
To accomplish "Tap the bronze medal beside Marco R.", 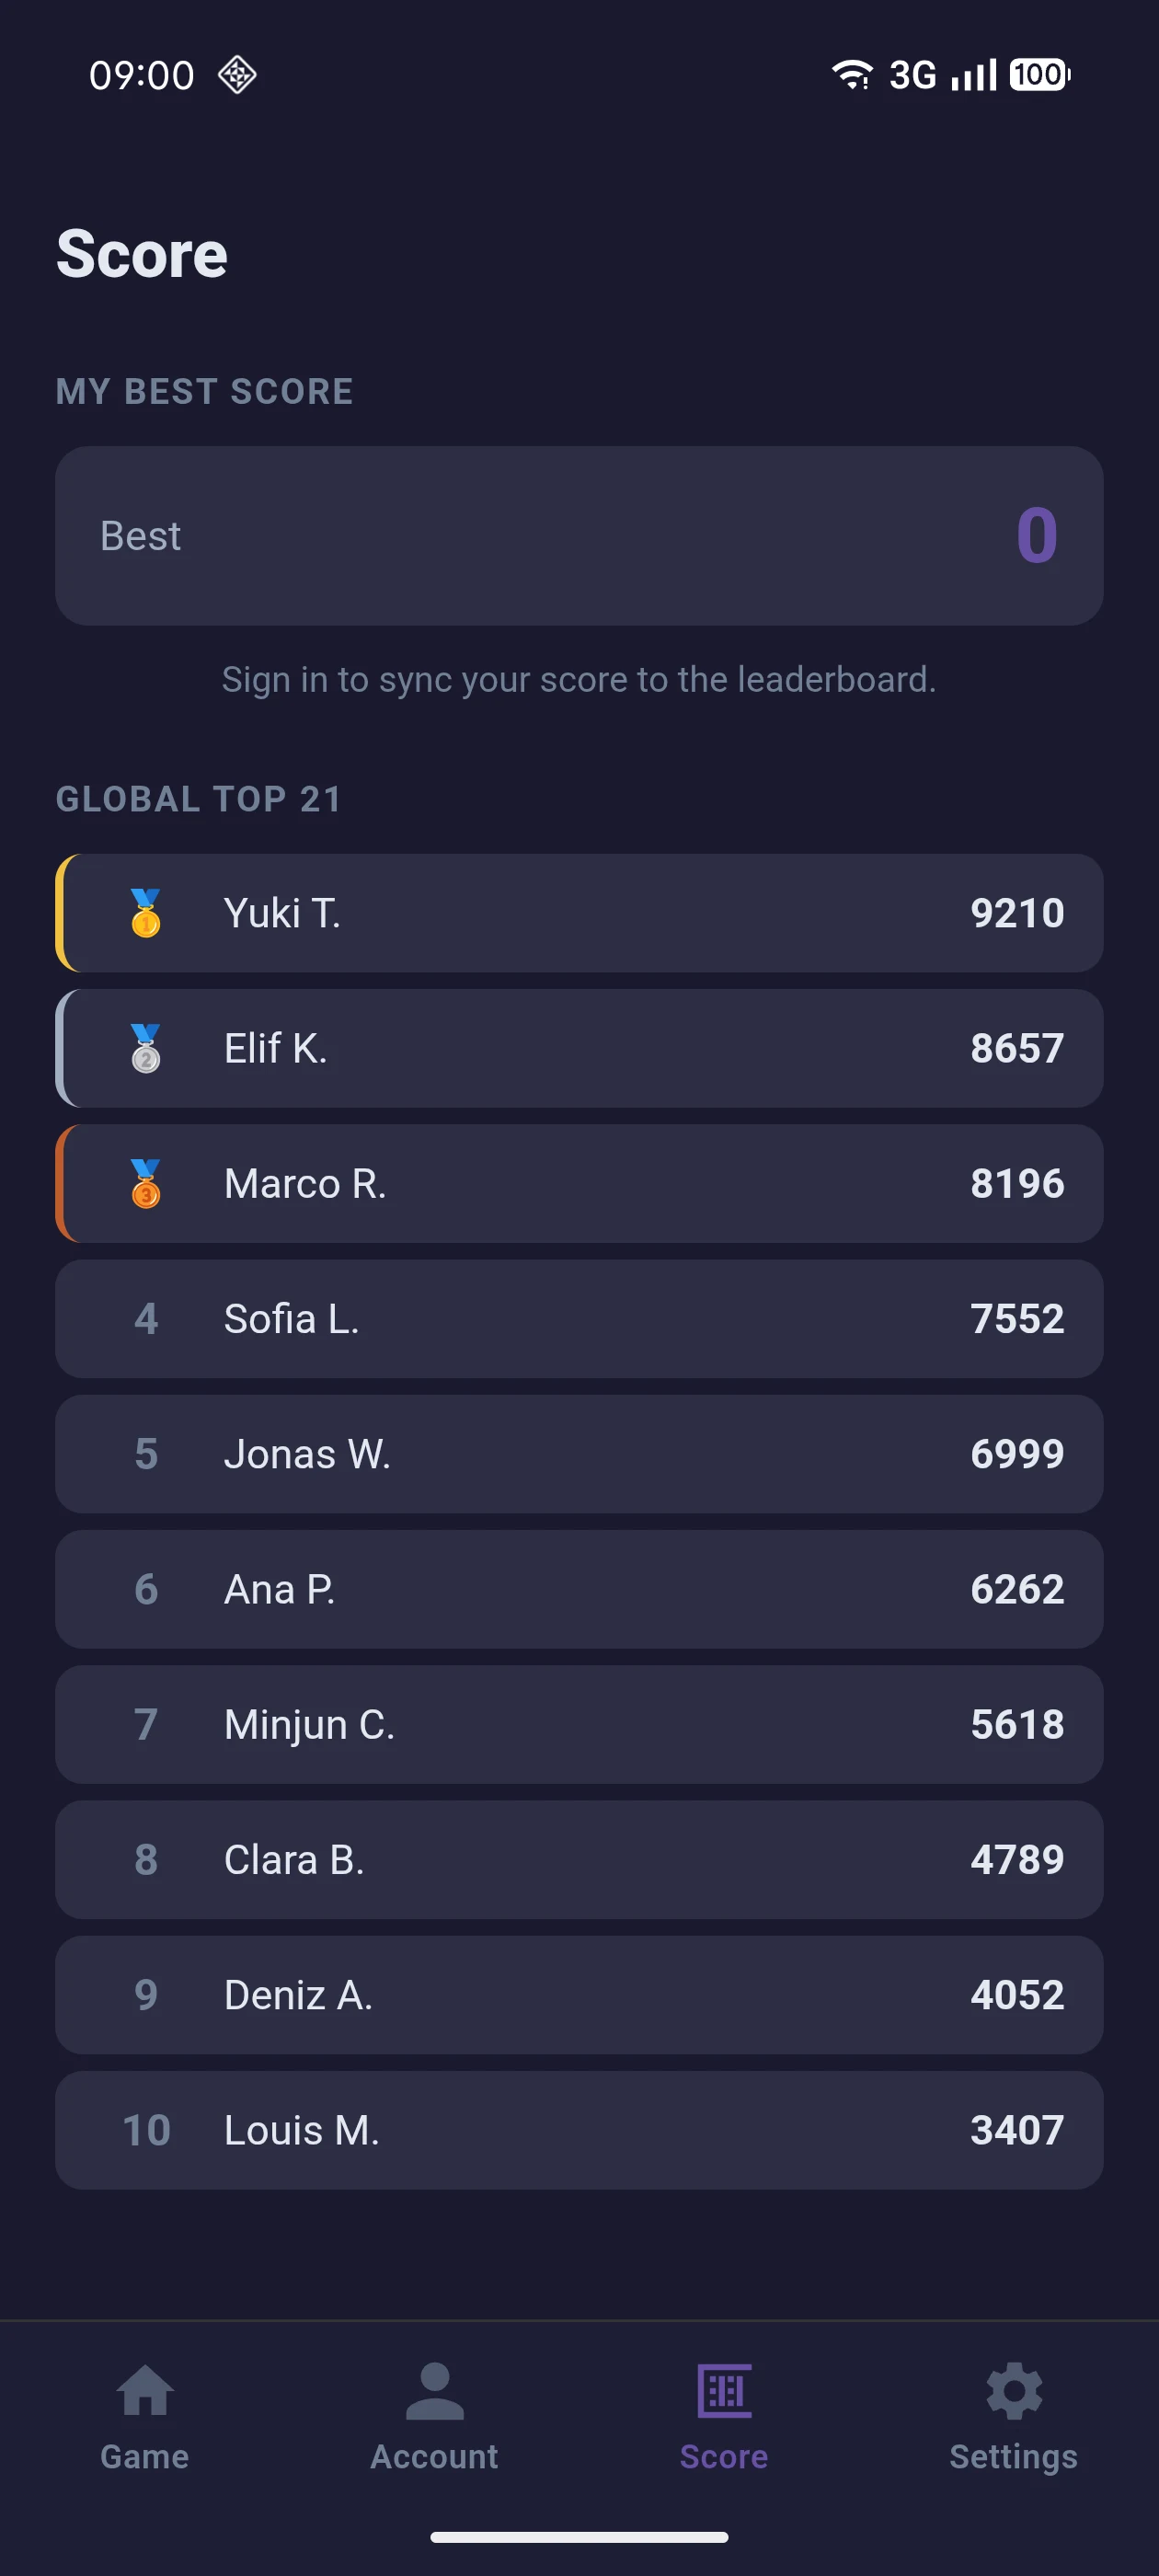I will (x=146, y=1183).
